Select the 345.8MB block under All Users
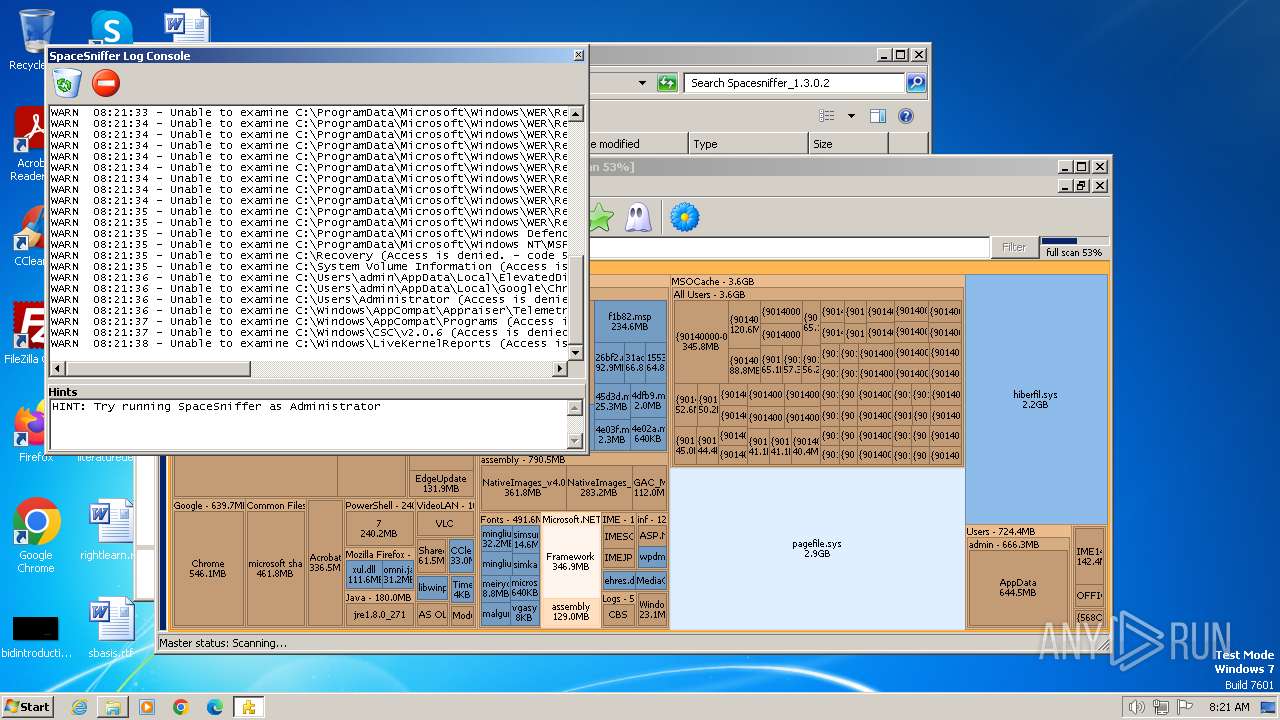Screen dimensions: 1280x720 click(x=700, y=341)
